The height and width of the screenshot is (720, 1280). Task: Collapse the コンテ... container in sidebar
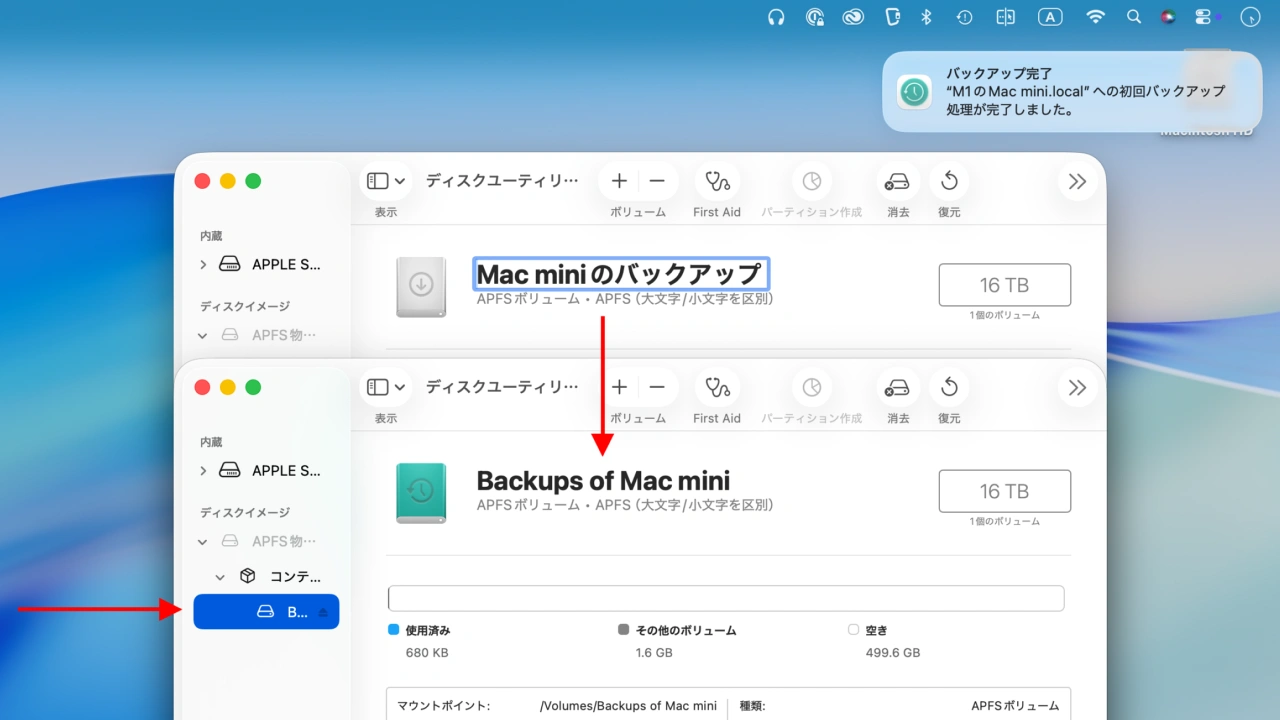tap(219, 576)
